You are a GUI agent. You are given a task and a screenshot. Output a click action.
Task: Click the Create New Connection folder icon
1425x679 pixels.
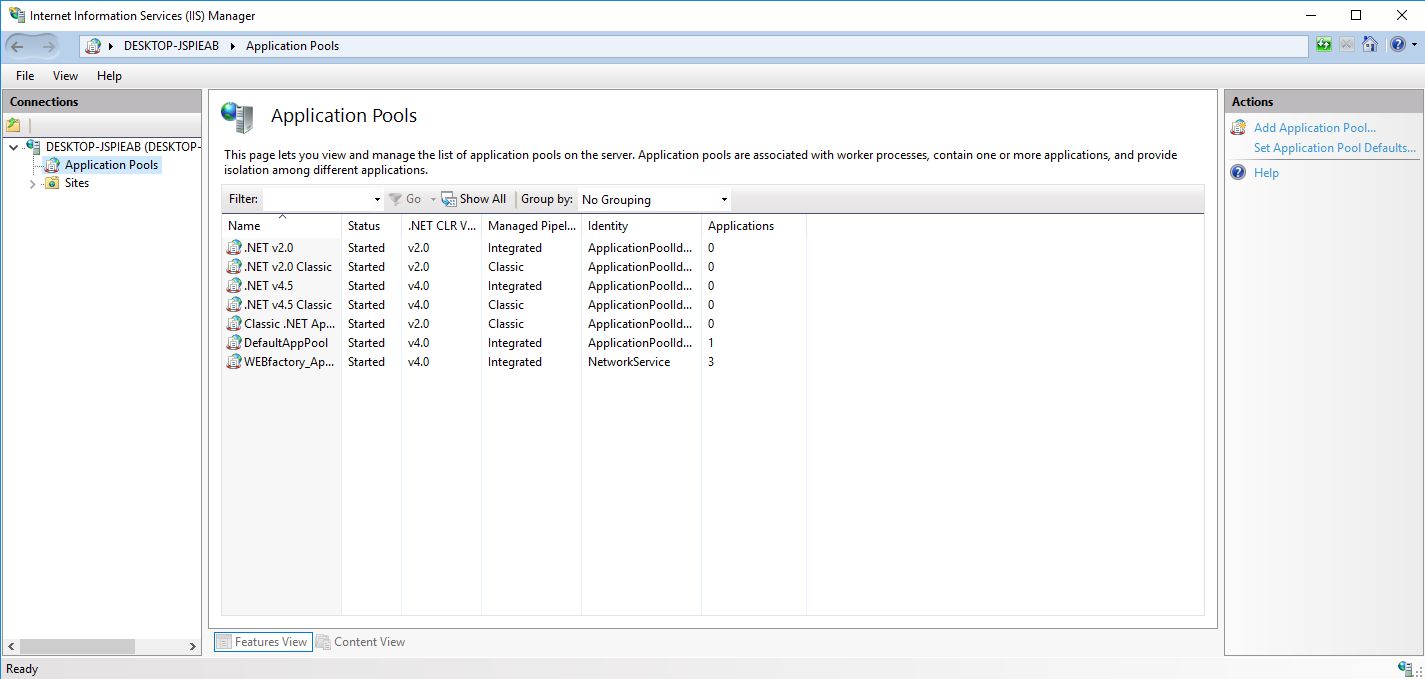13,124
